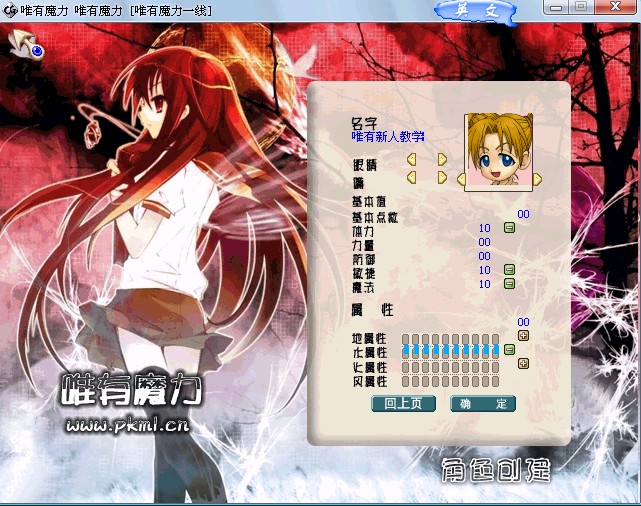Decrease 水属性 with minus button

(x=509, y=349)
